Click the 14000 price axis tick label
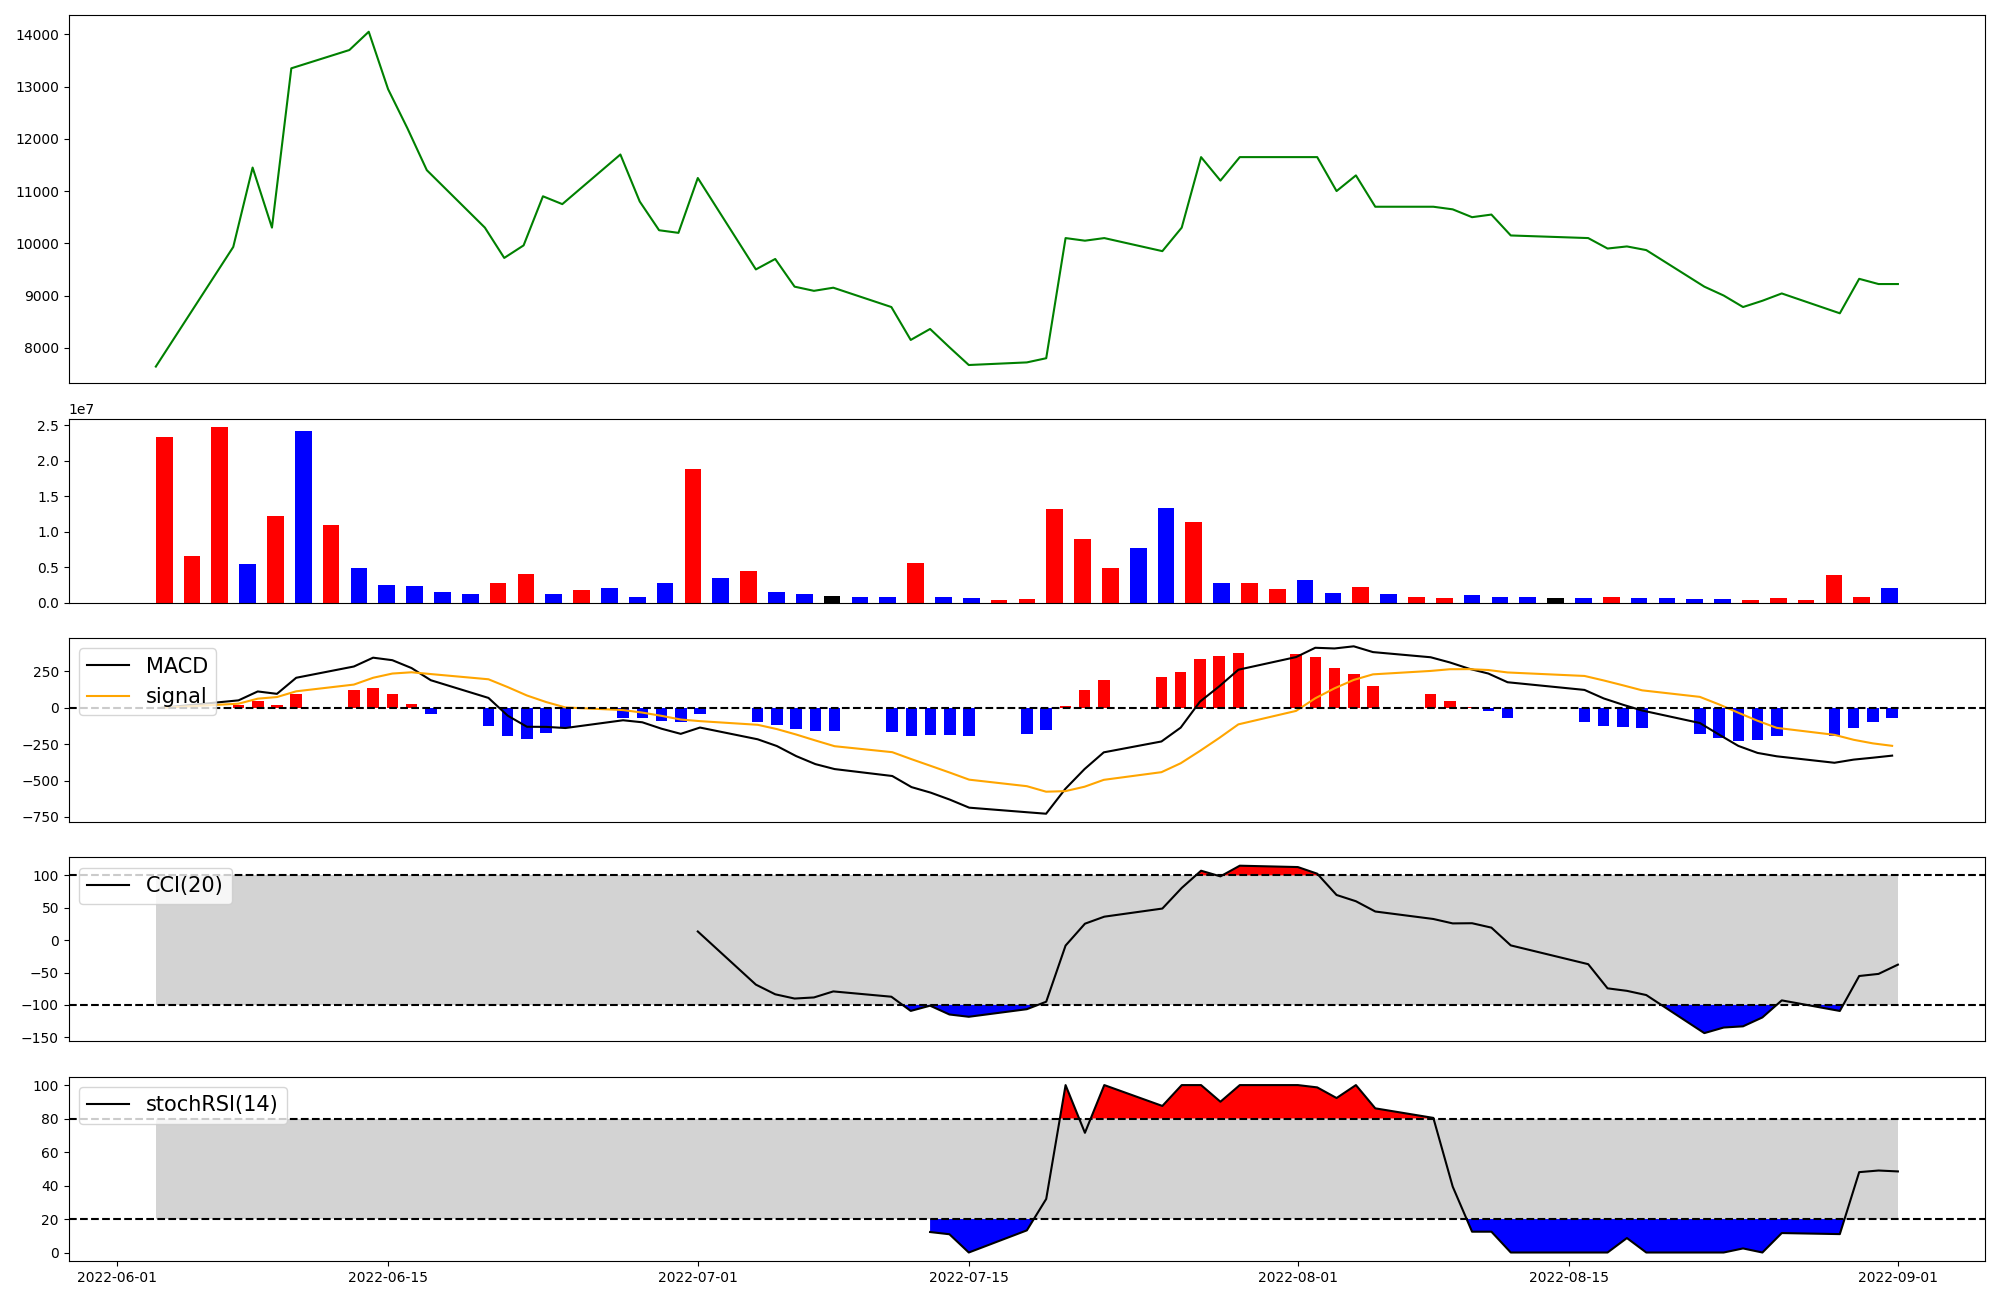The width and height of the screenshot is (2000, 1300). 38,35
